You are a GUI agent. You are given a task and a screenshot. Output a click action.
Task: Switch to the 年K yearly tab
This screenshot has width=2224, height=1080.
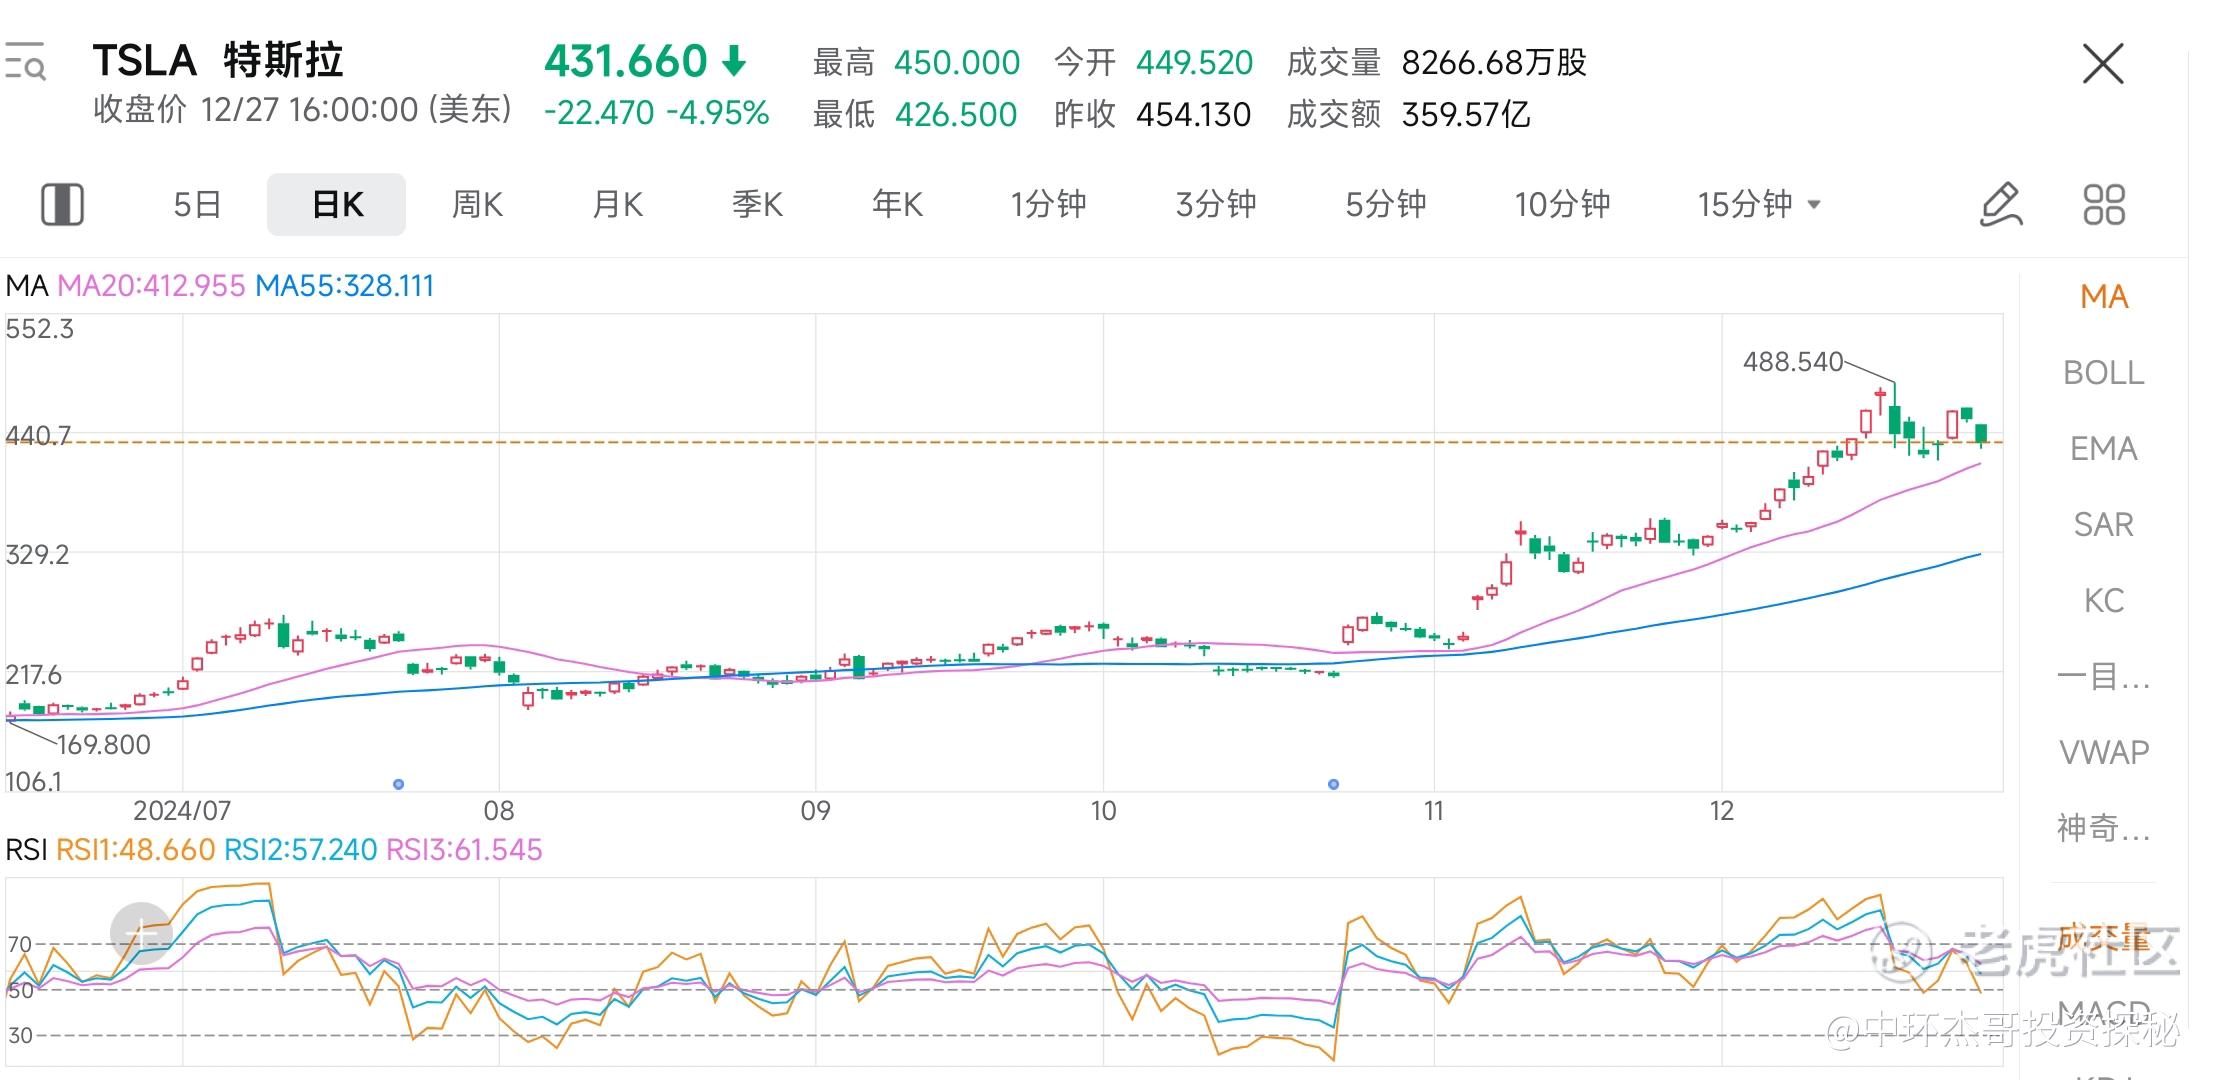[897, 204]
